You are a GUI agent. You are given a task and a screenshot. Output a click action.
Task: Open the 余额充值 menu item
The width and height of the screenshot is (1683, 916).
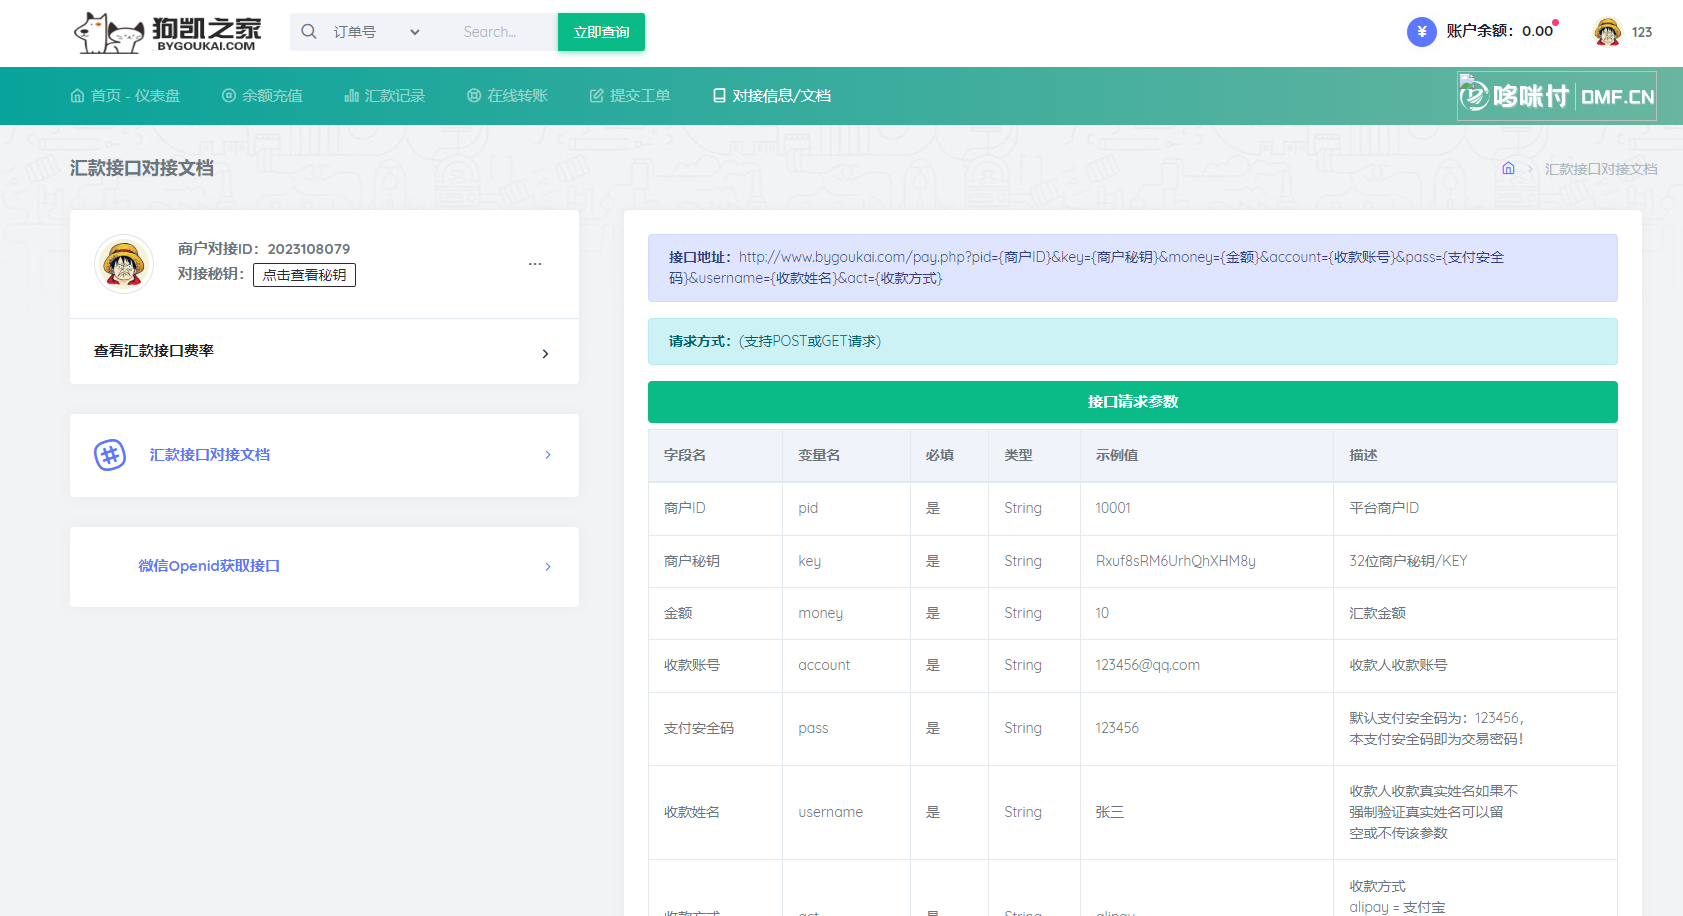262,96
